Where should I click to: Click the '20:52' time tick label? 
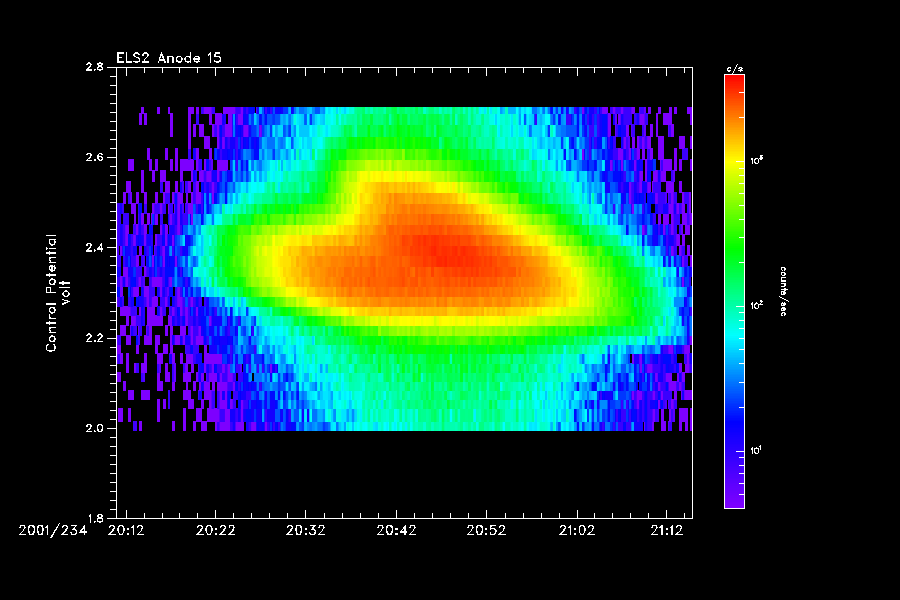tap(486, 530)
